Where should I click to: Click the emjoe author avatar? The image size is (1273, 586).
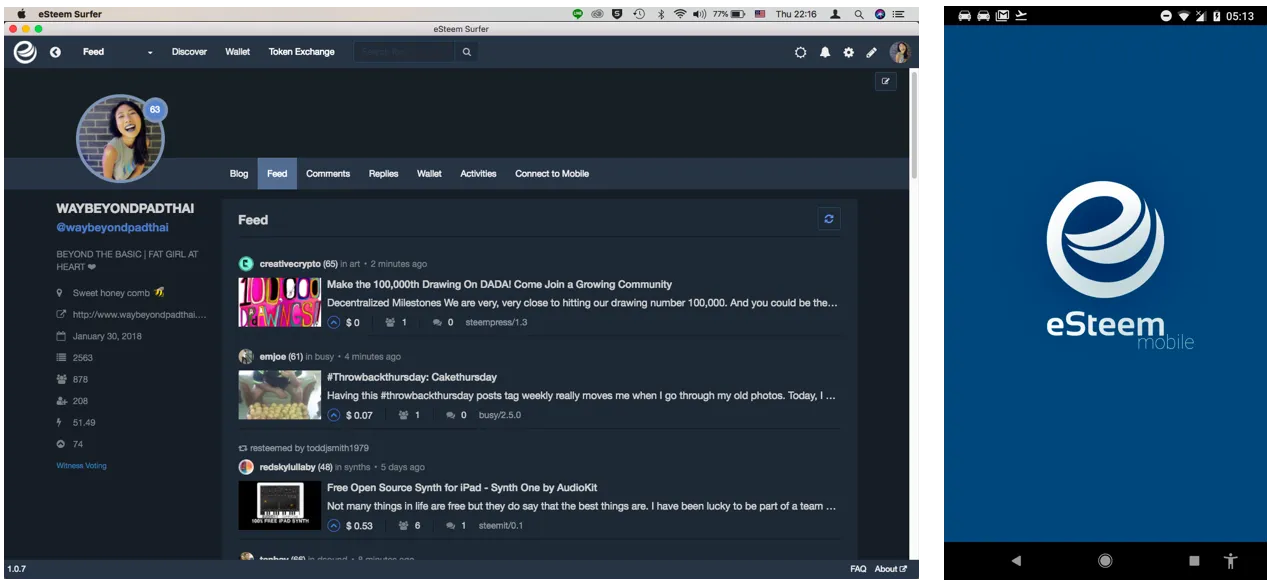click(246, 356)
